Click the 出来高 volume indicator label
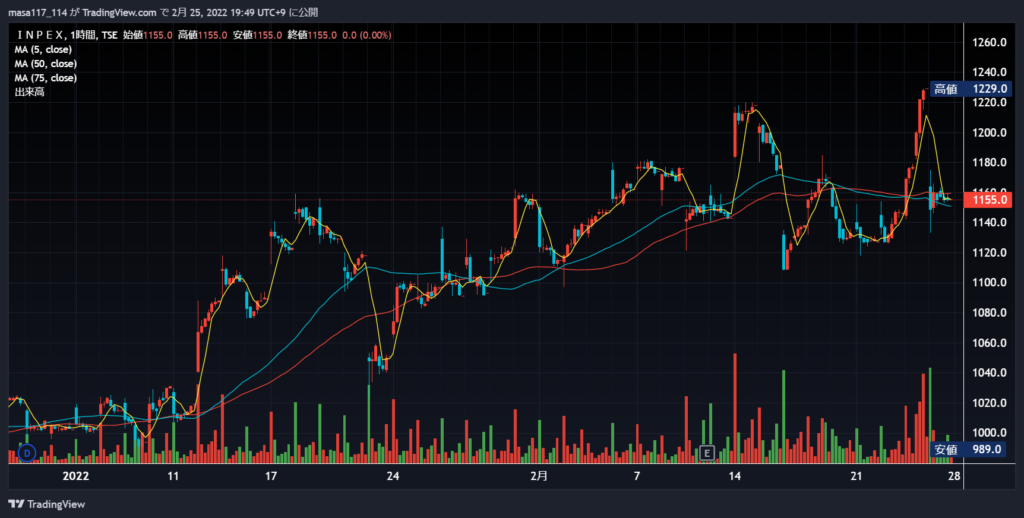The width and height of the screenshot is (1024, 518). point(29,92)
